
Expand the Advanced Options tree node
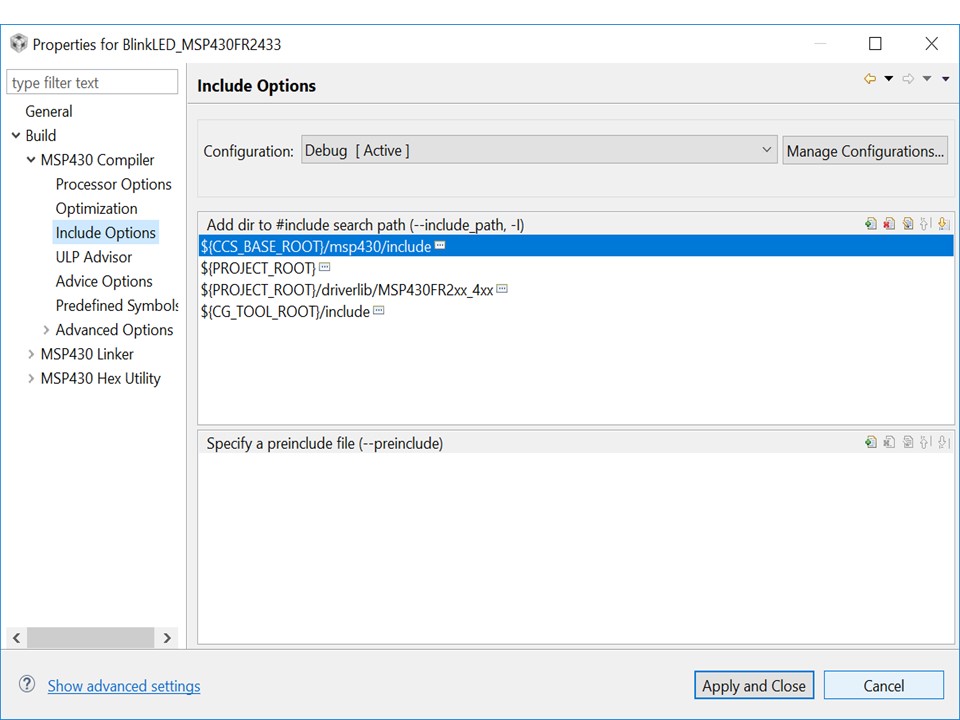click(x=46, y=330)
